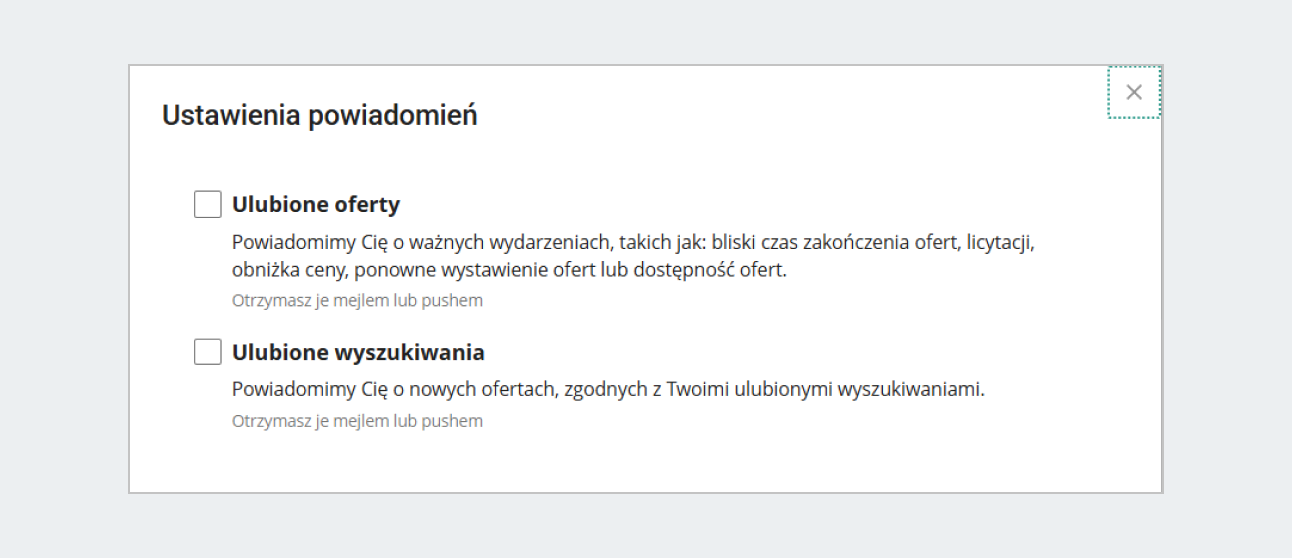Viewport: 1292px width, 558px height.
Task: Click 'Otrzymasz je mejlem lub pushem' under Ulubione wyszukiwania
Action: [357, 421]
